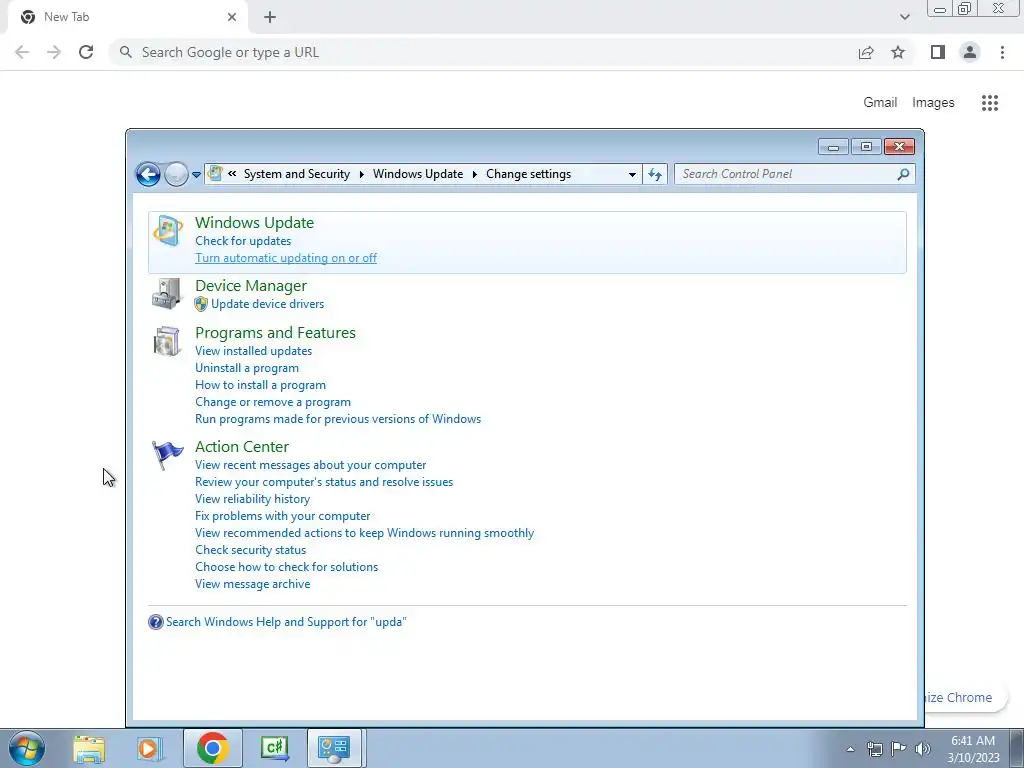Open the Google apps grid

point(990,103)
